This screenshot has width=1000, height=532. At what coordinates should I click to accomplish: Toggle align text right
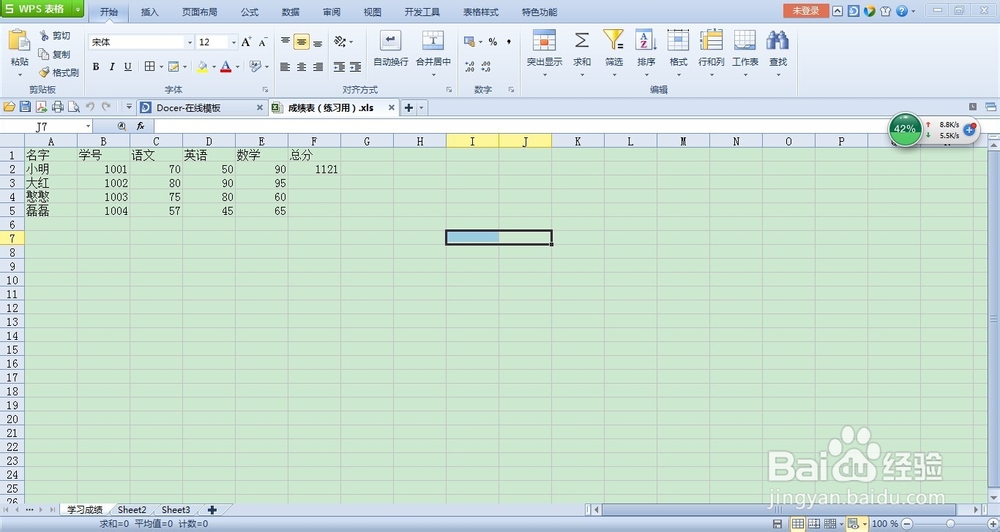click(x=318, y=66)
